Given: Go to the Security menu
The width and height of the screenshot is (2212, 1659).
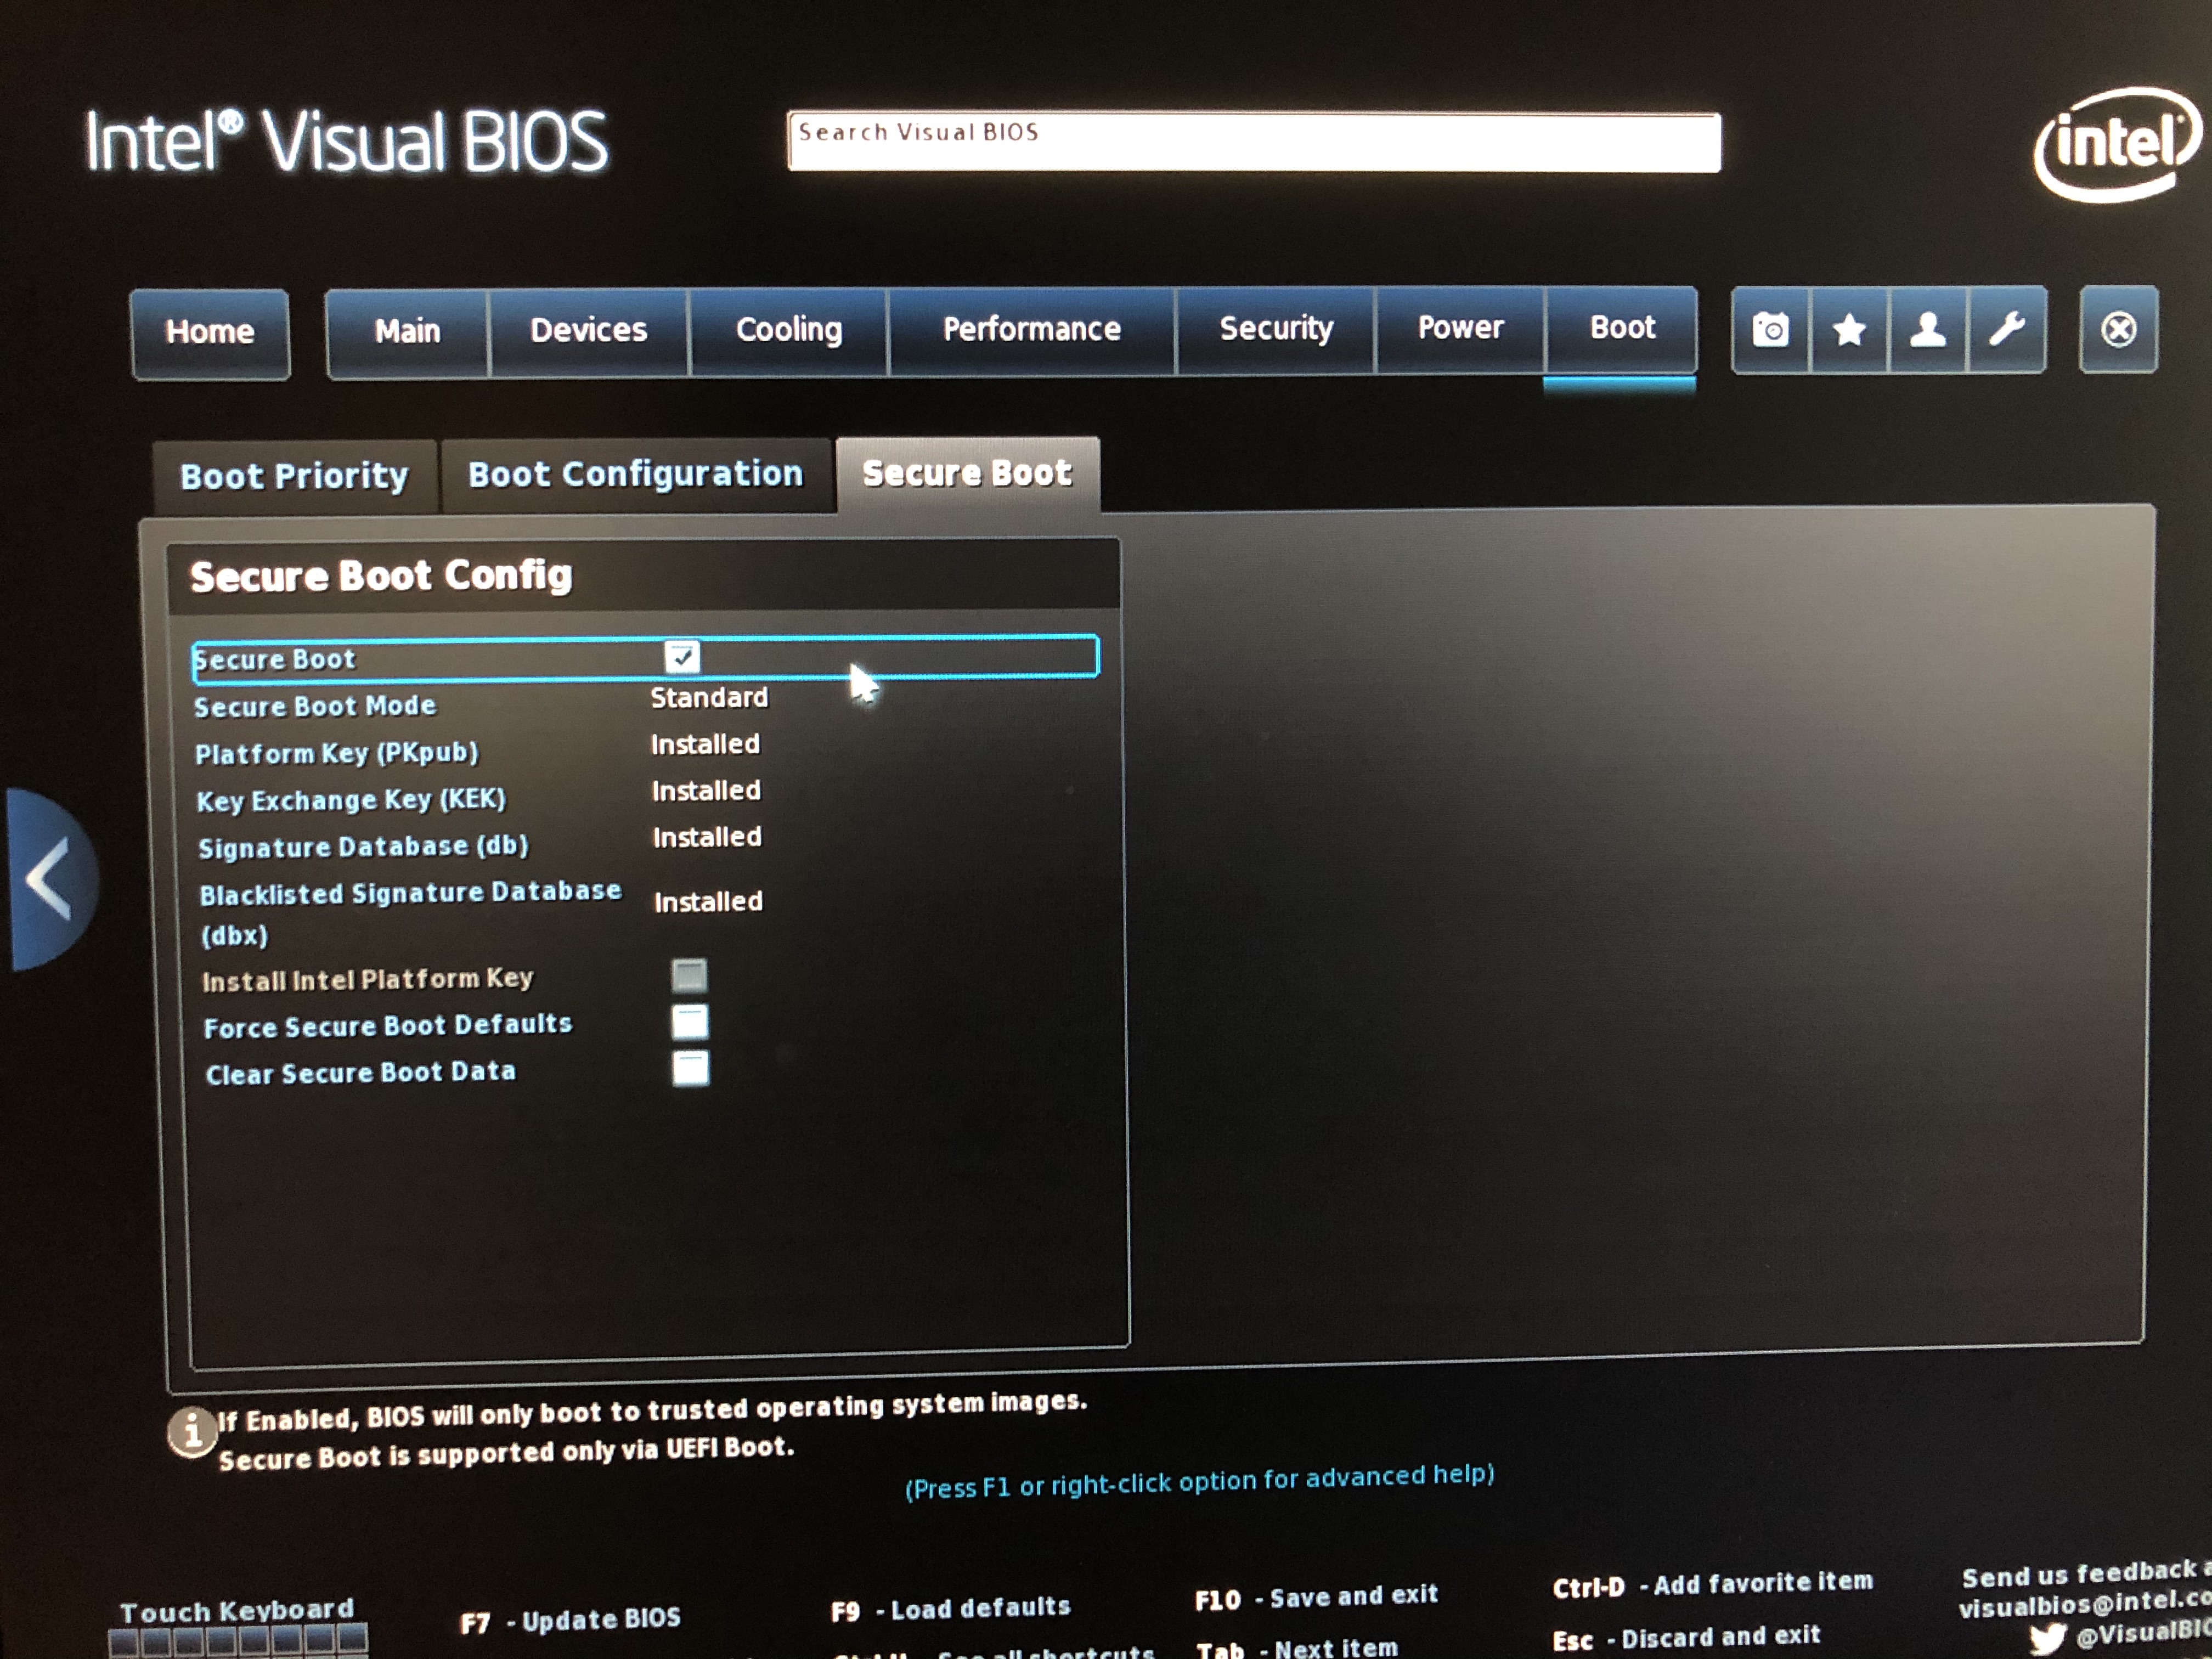Looking at the screenshot, I should [x=1276, y=328].
